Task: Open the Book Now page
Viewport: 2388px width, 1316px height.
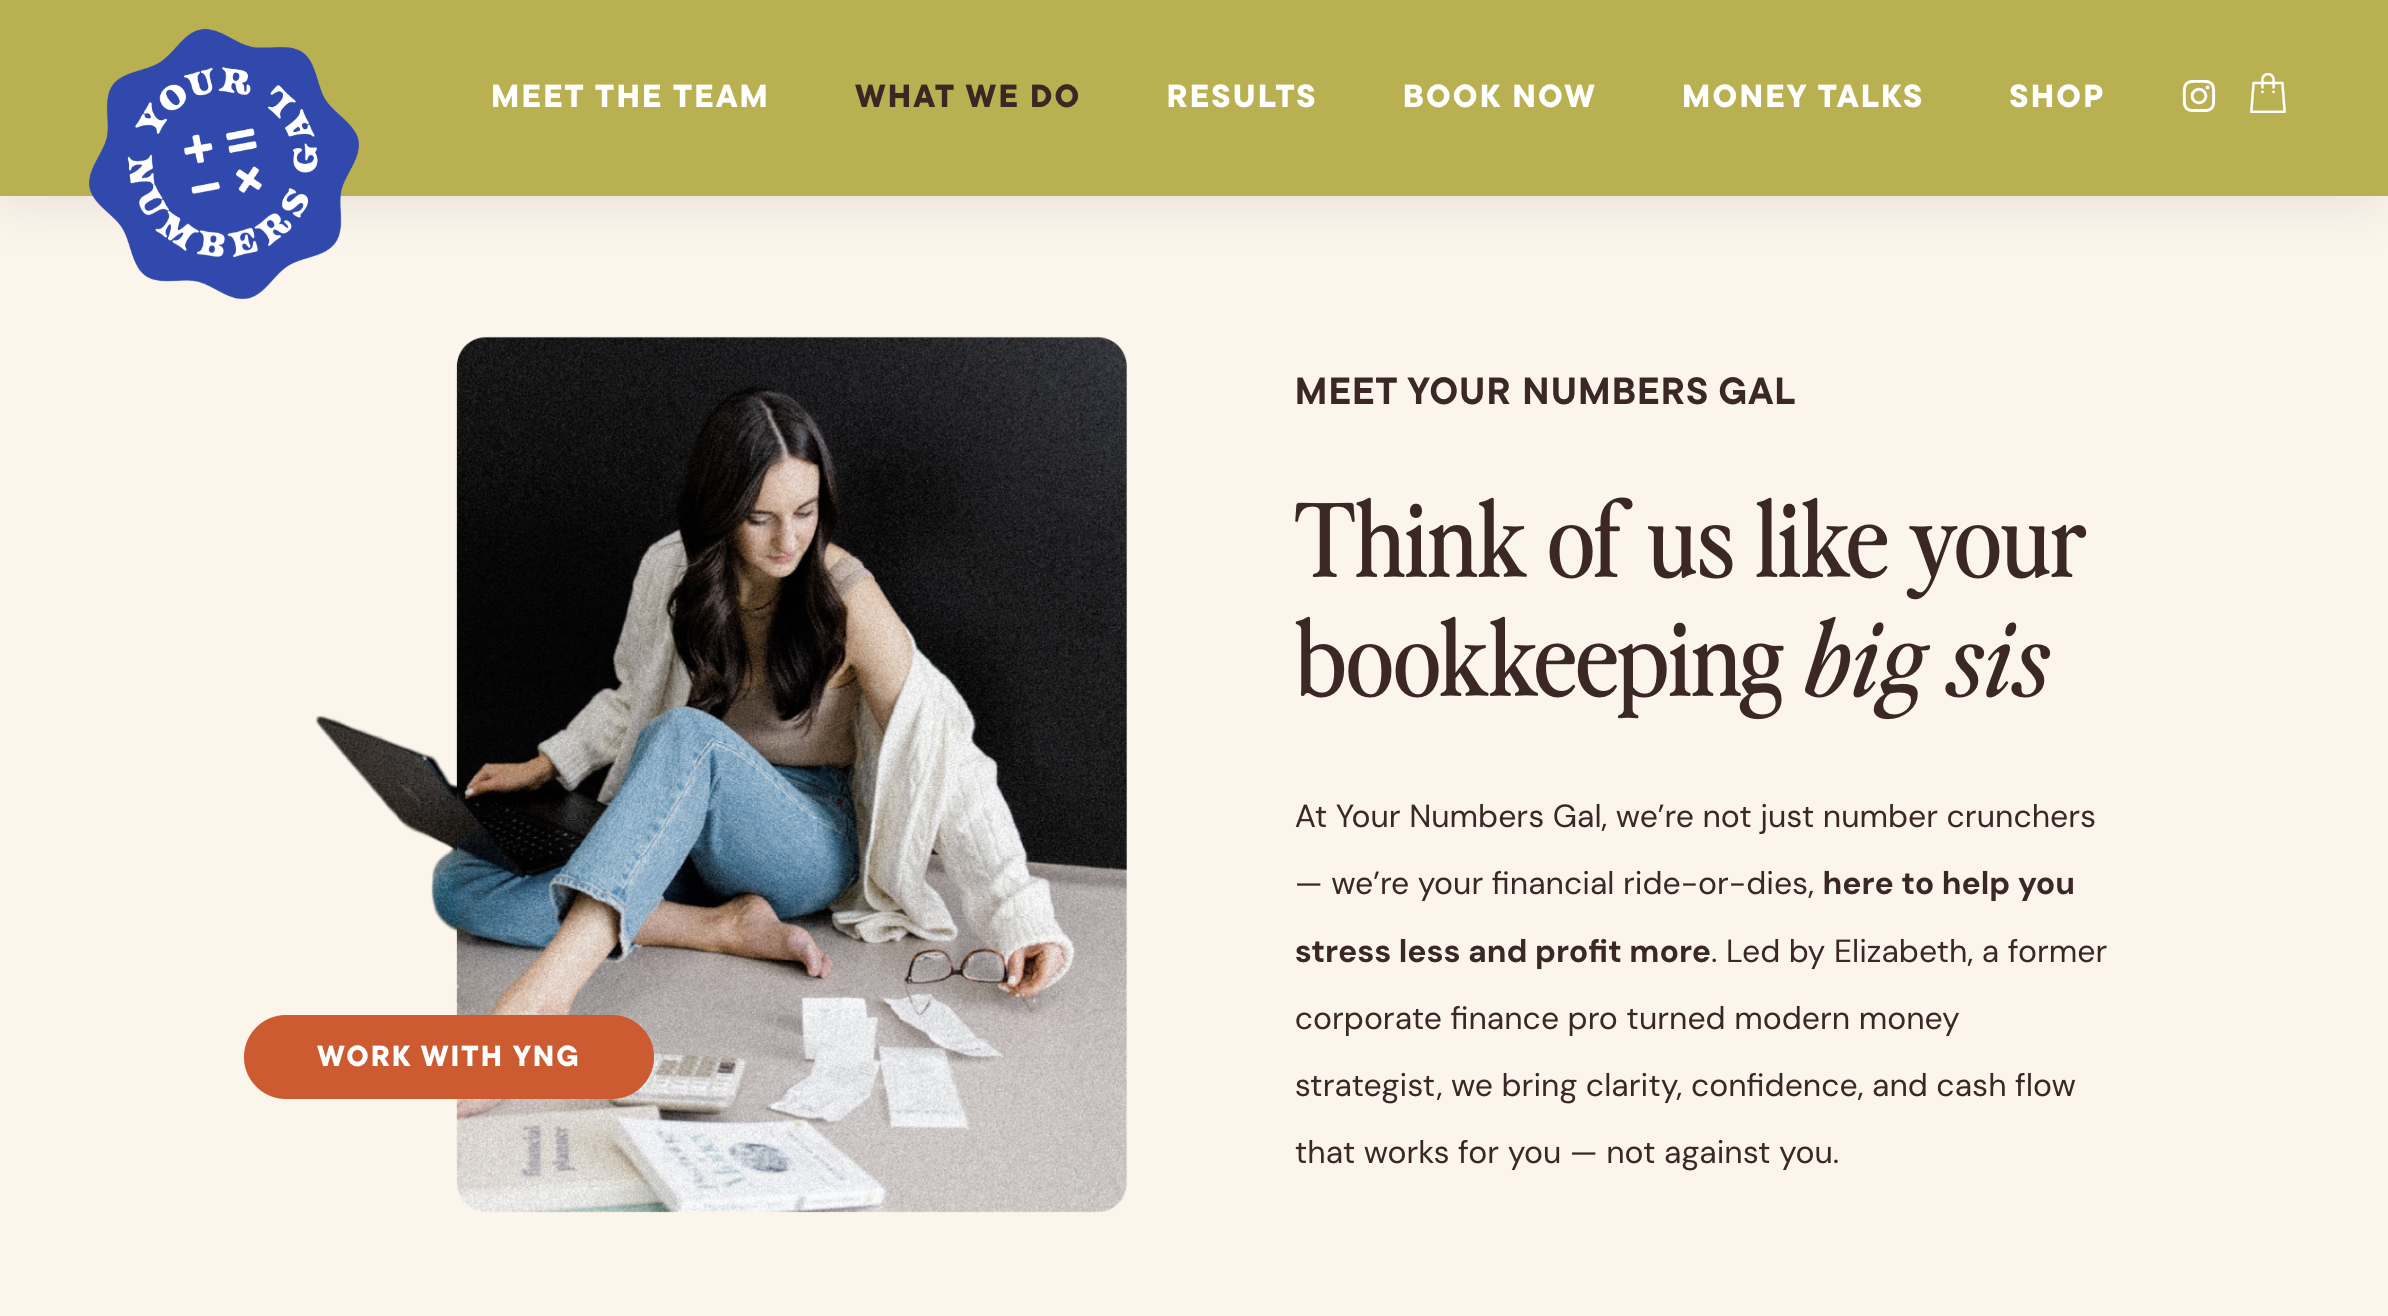Action: [x=1499, y=96]
